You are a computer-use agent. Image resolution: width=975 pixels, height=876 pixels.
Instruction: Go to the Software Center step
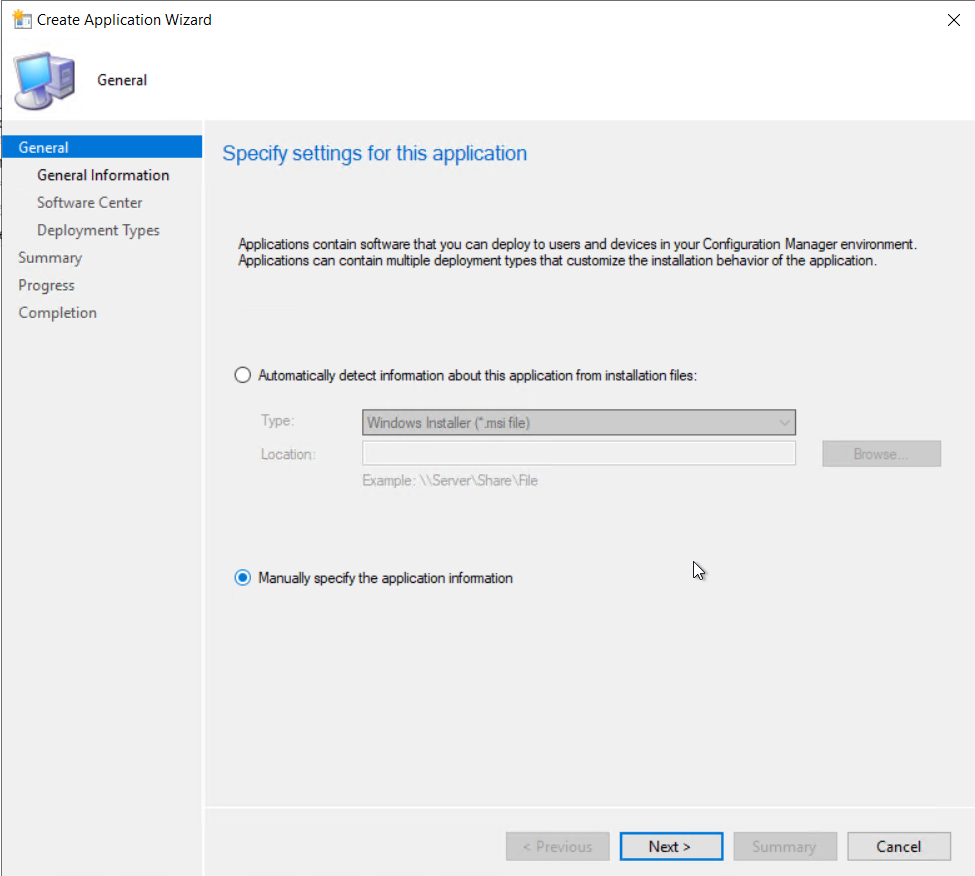point(89,202)
